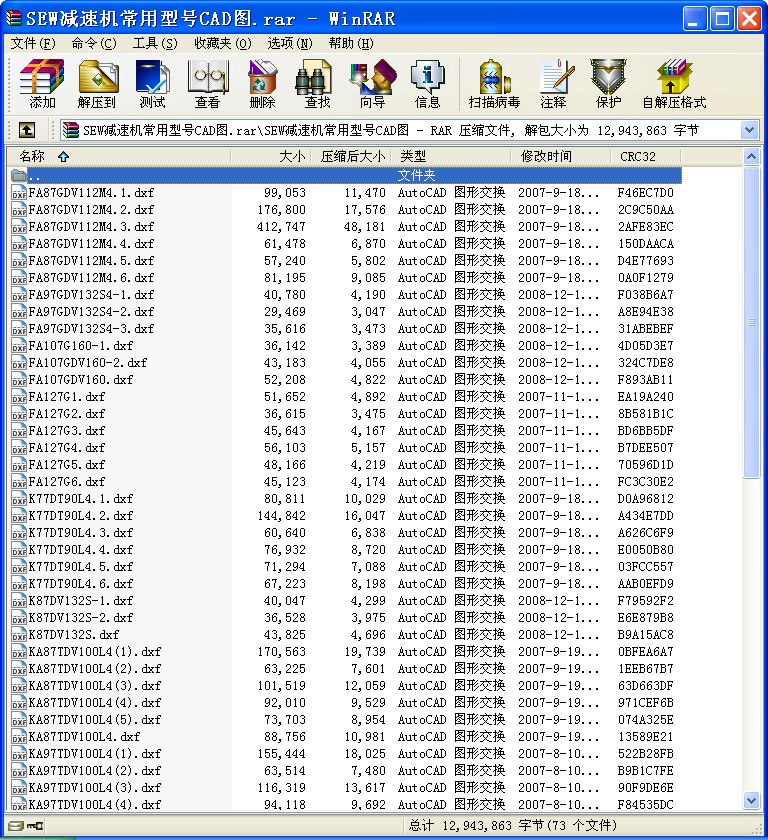Open the Tools (工具) menu
The height and width of the screenshot is (840, 768).
155,43
